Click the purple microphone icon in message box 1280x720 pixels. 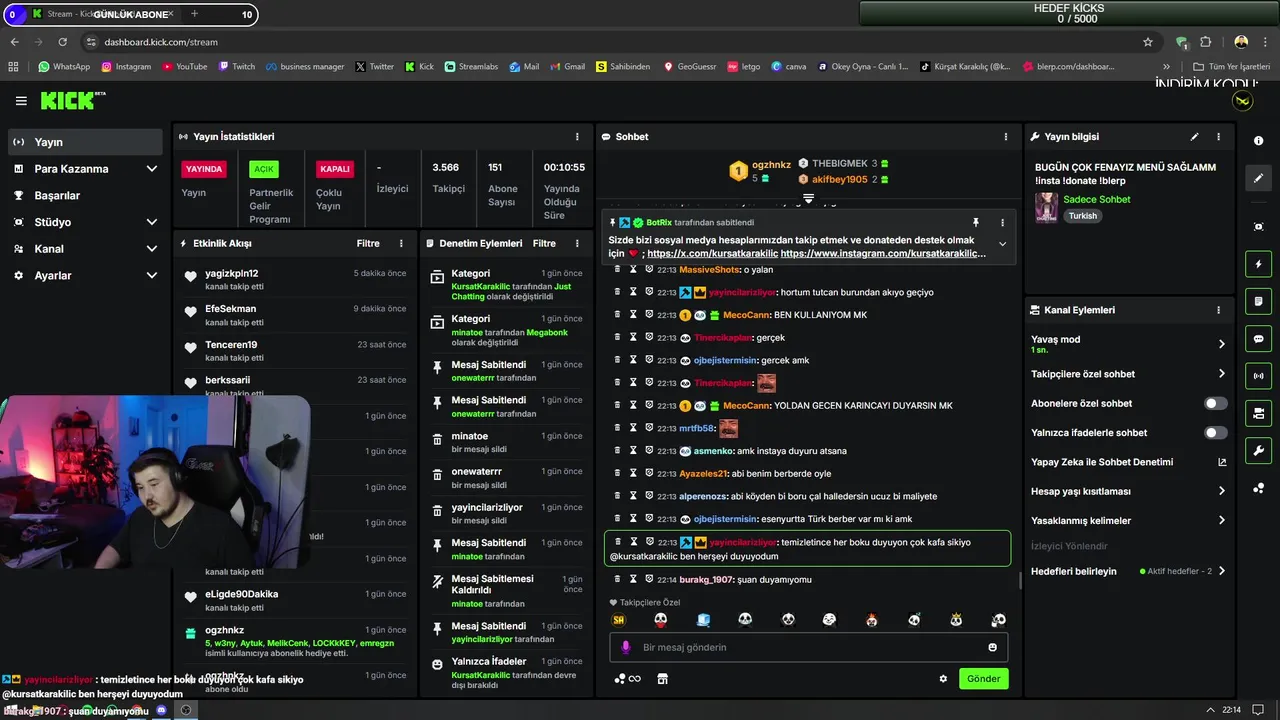coord(626,647)
